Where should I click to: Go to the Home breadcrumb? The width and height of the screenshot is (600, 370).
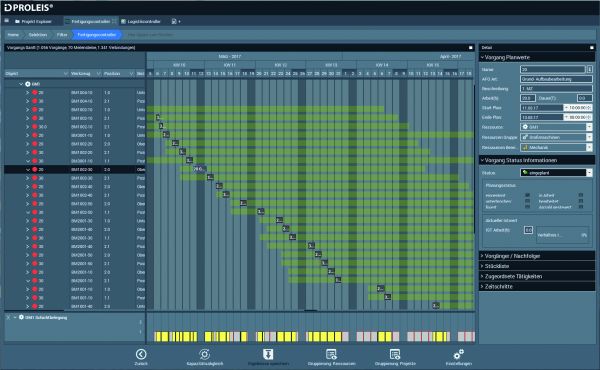coord(13,34)
